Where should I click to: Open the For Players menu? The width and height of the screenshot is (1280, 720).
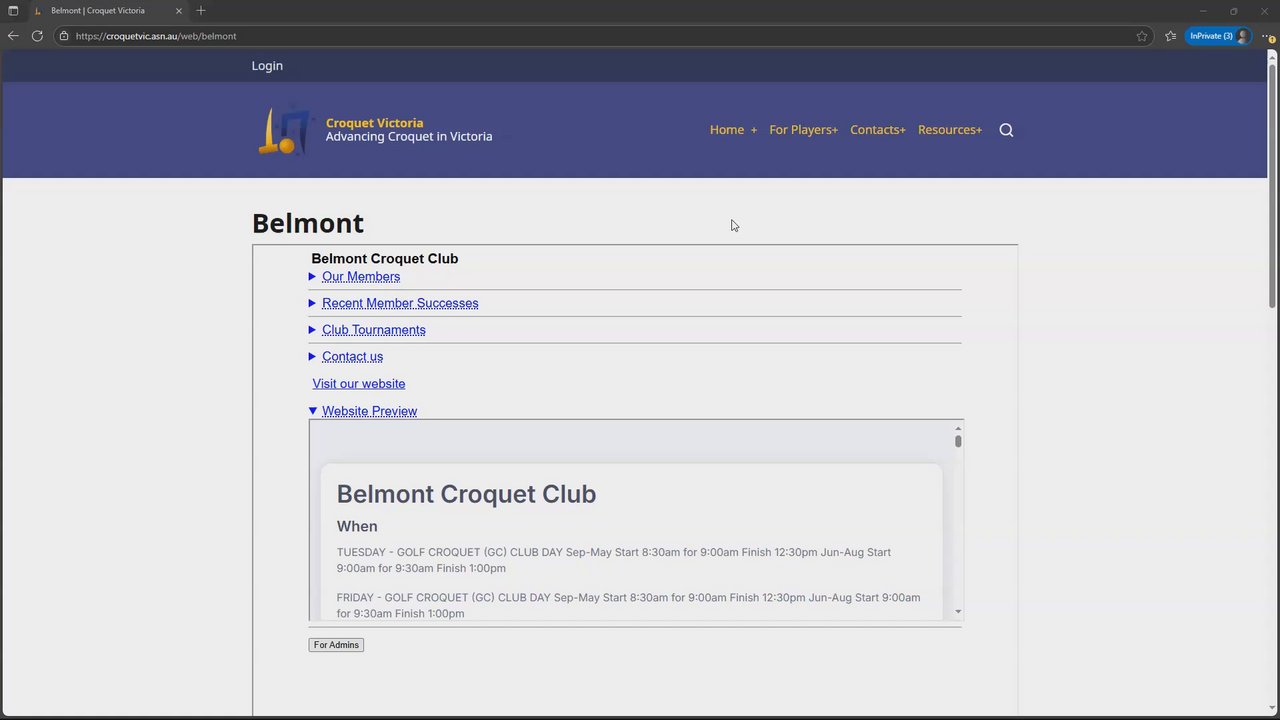pyautogui.click(x=803, y=130)
